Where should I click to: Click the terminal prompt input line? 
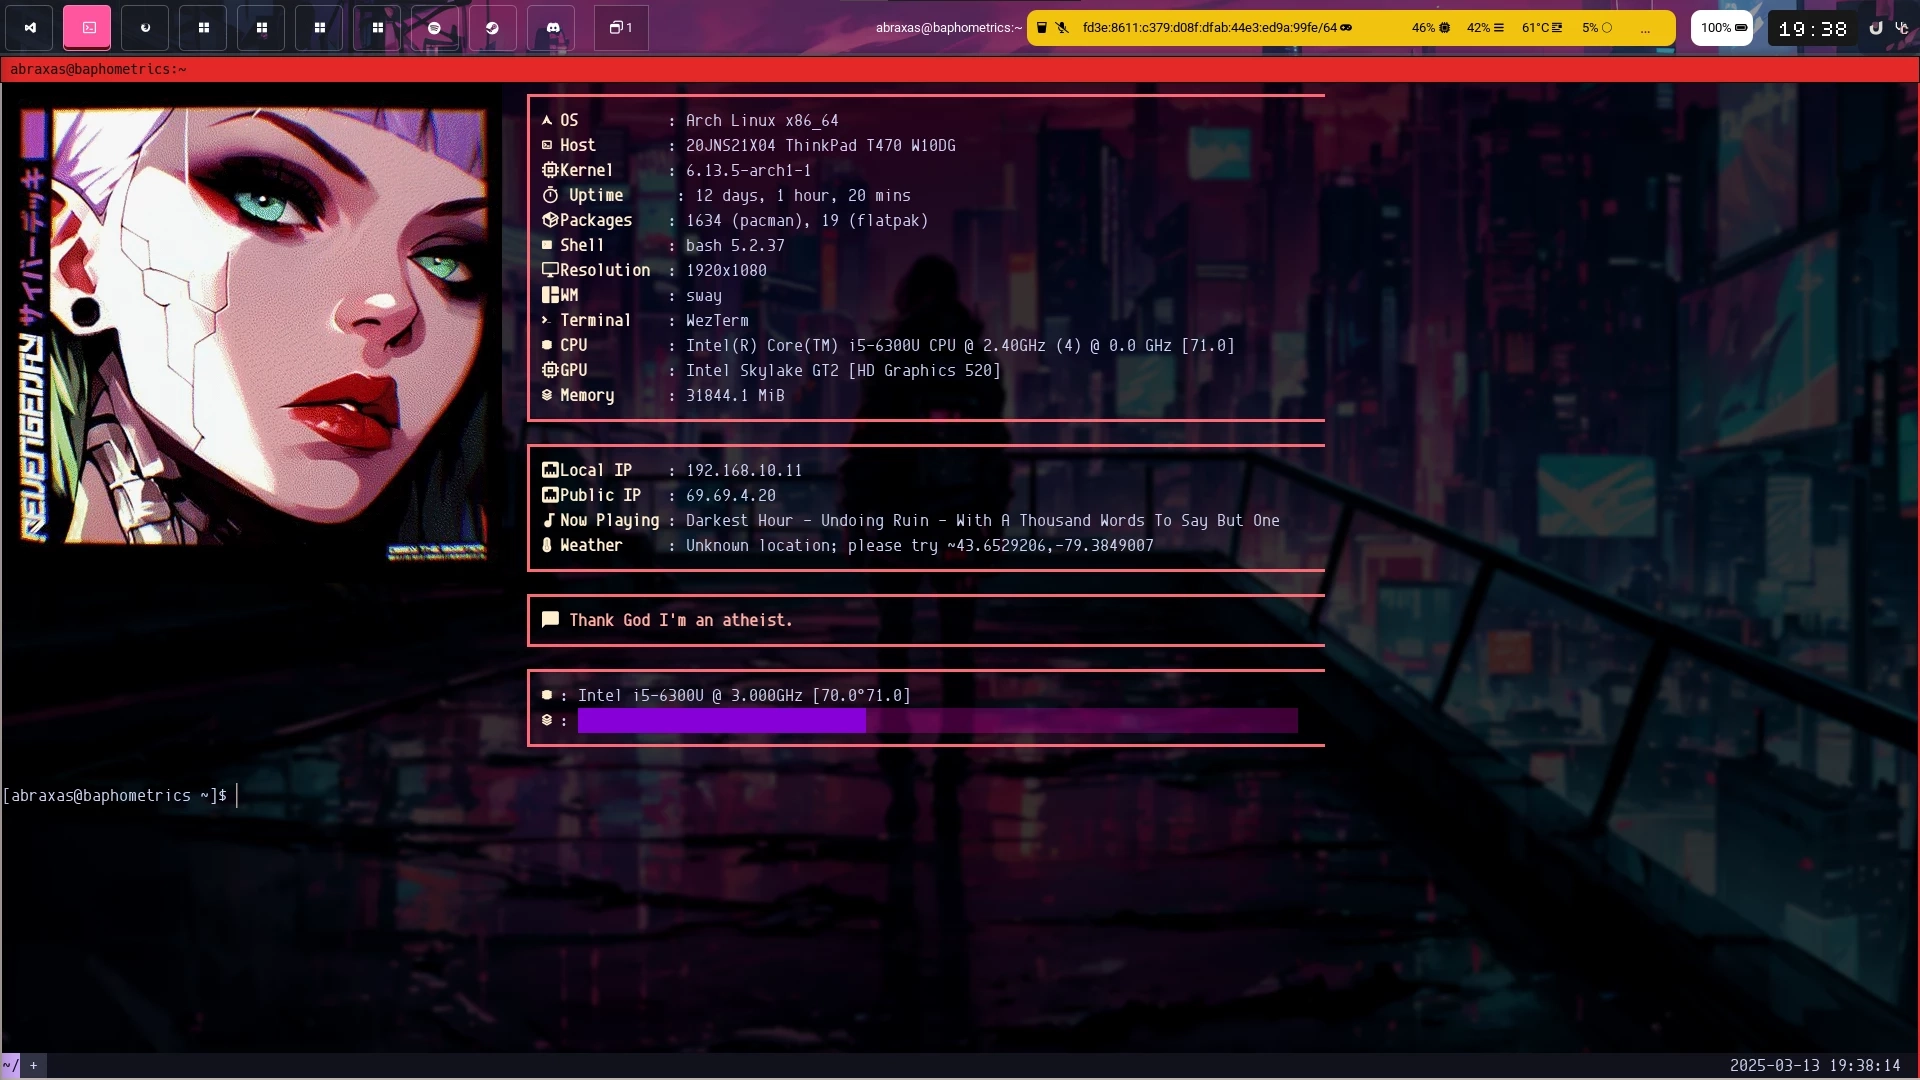pyautogui.click(x=120, y=796)
